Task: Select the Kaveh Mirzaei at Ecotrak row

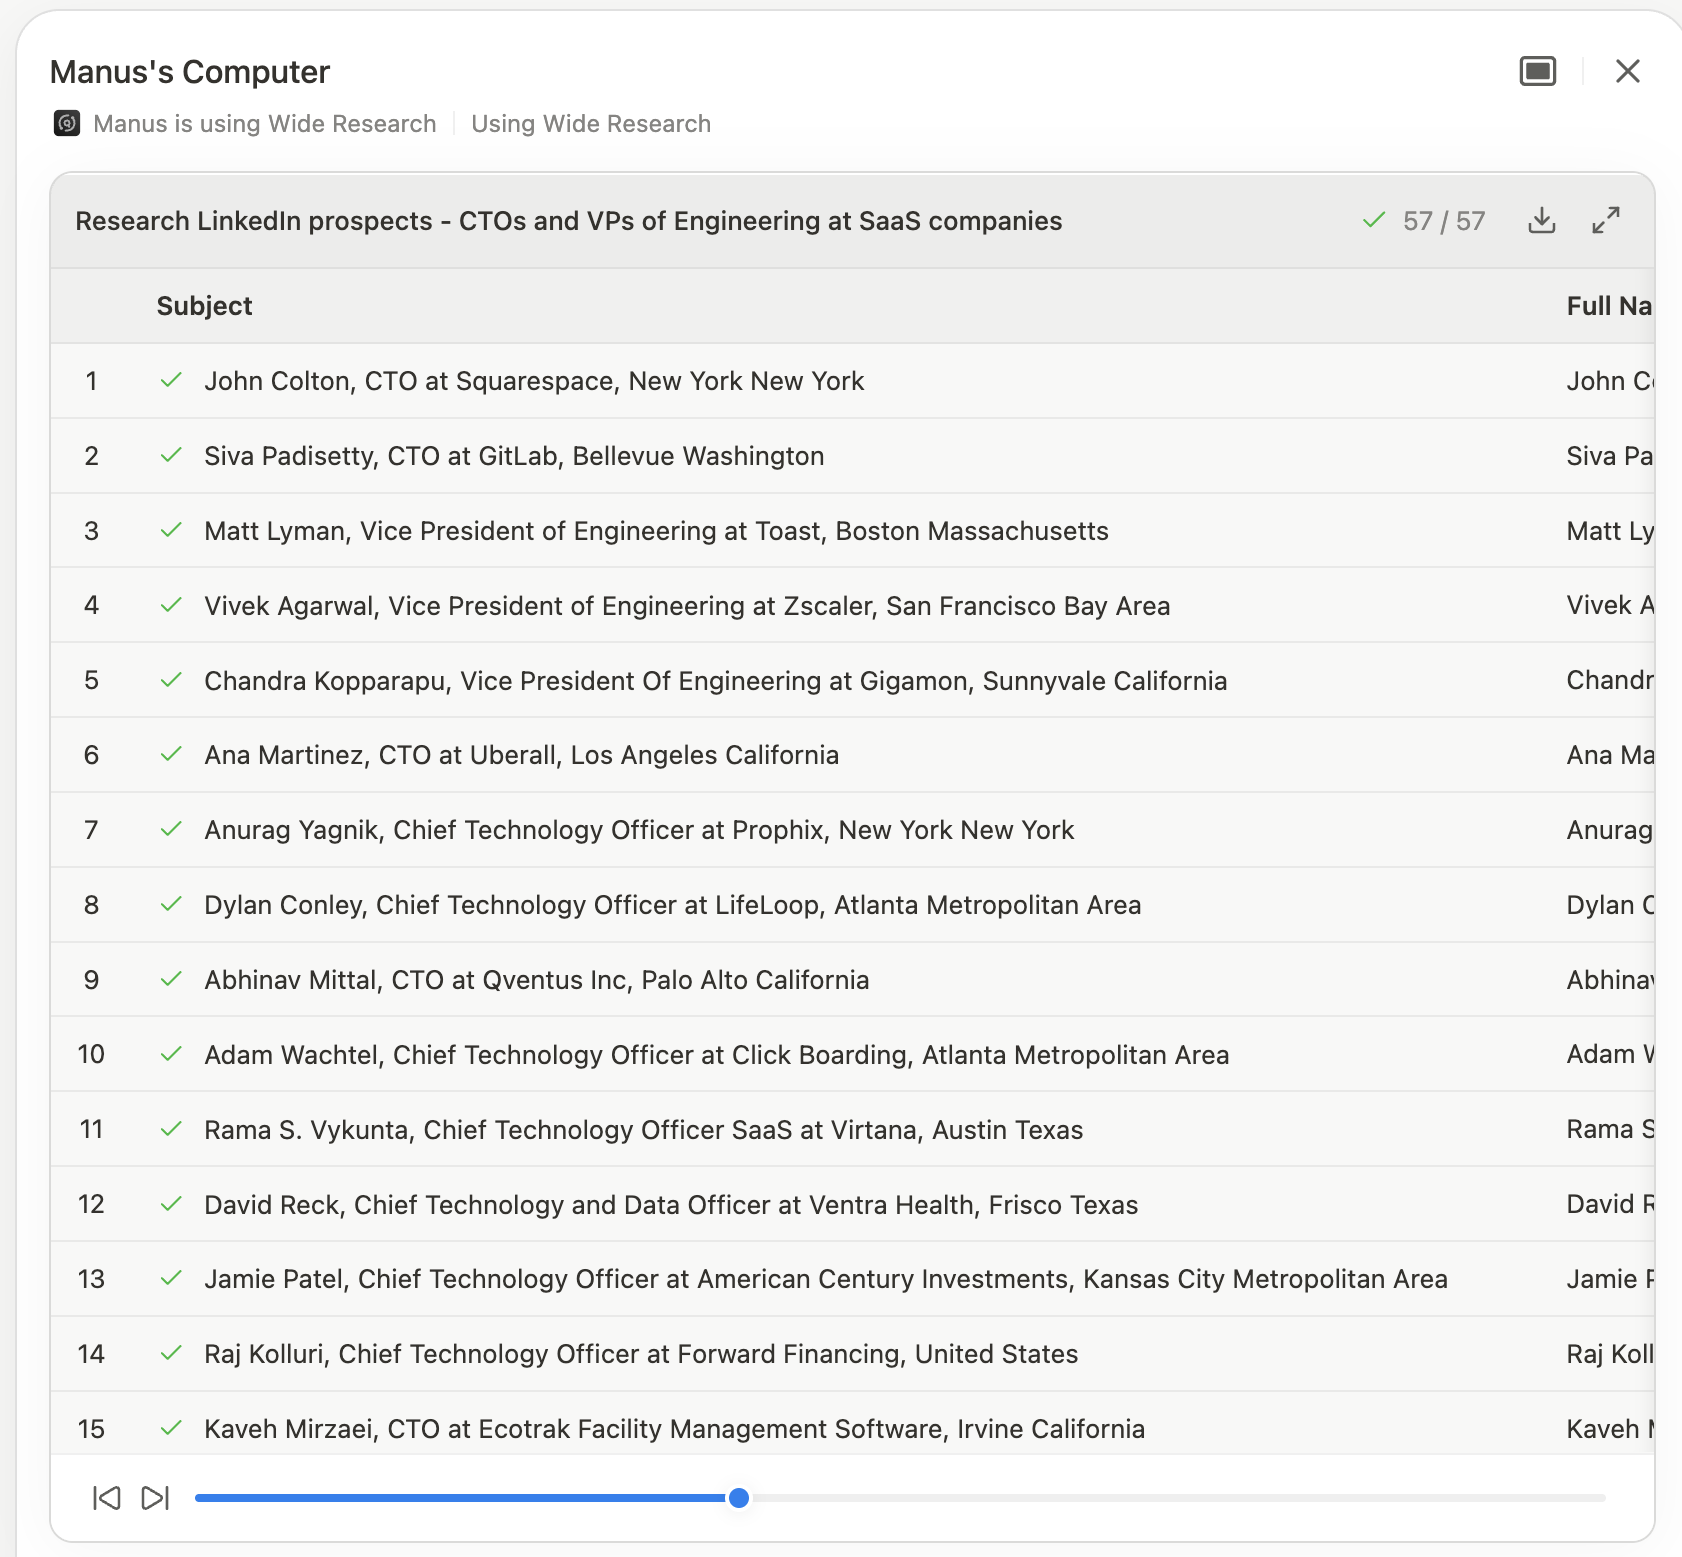Action: [x=852, y=1424]
